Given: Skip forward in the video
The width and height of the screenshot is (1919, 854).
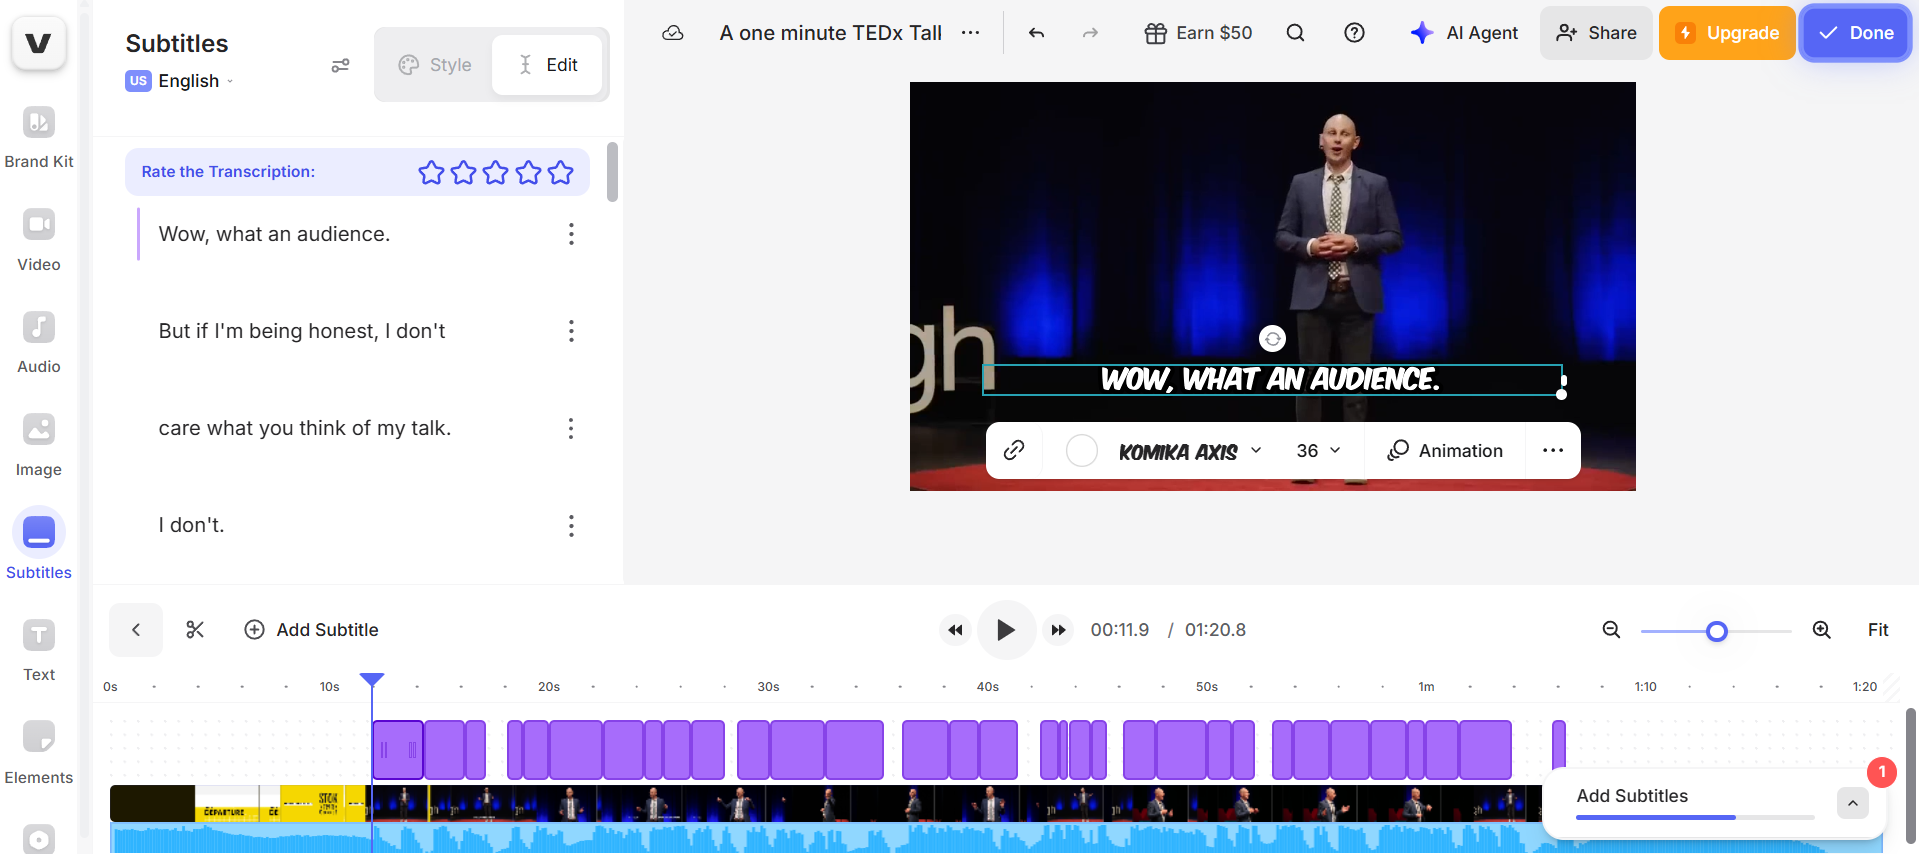Looking at the screenshot, I should tap(1058, 630).
